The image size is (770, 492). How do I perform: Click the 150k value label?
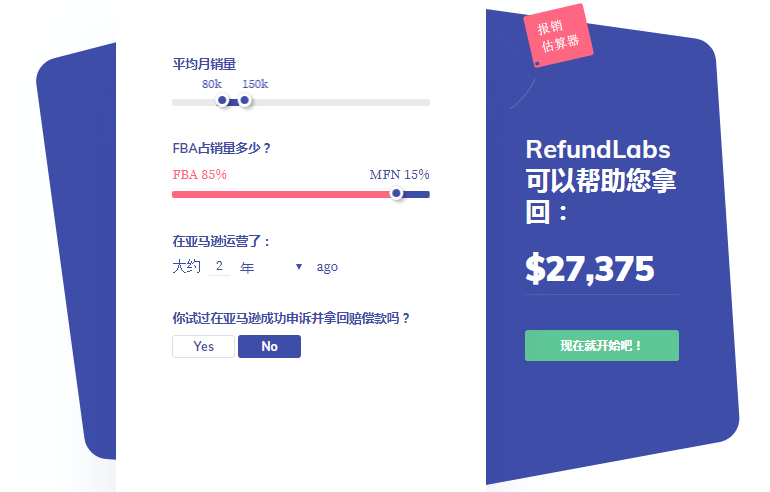coord(255,84)
